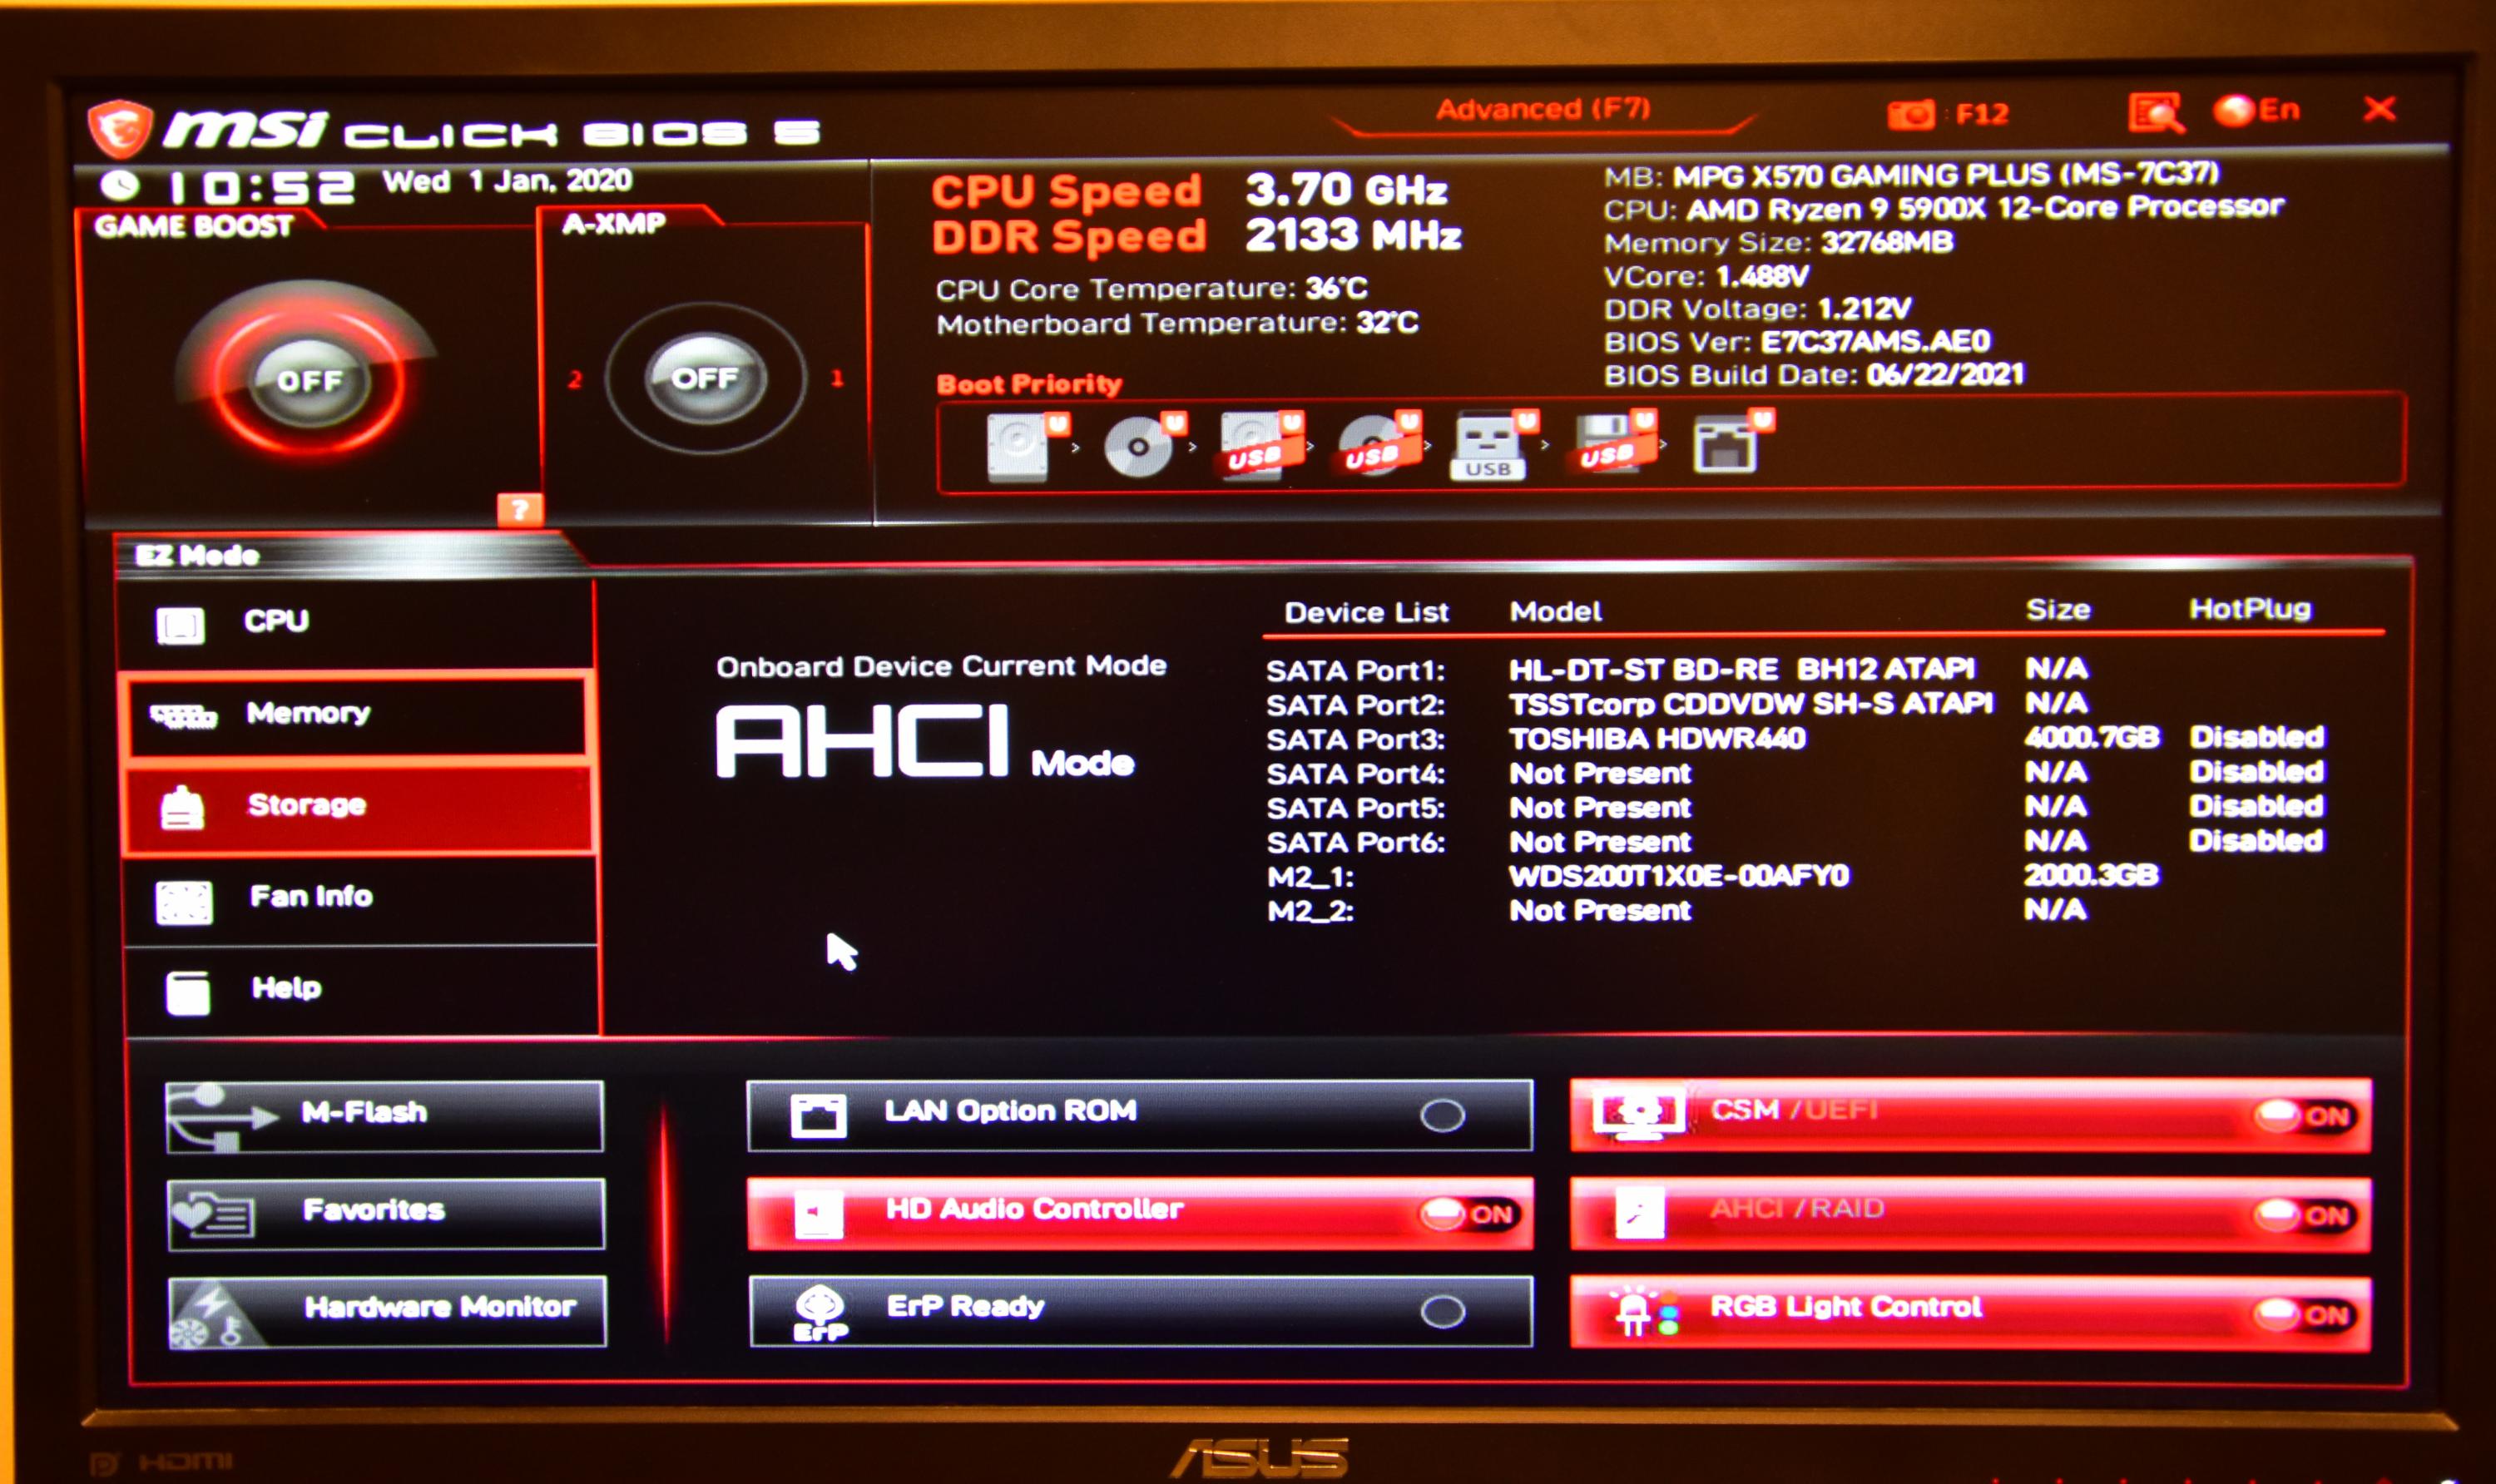Image resolution: width=2496 pixels, height=1484 pixels.
Task: Open the BIOS search magnifier icon
Action: click(2154, 113)
